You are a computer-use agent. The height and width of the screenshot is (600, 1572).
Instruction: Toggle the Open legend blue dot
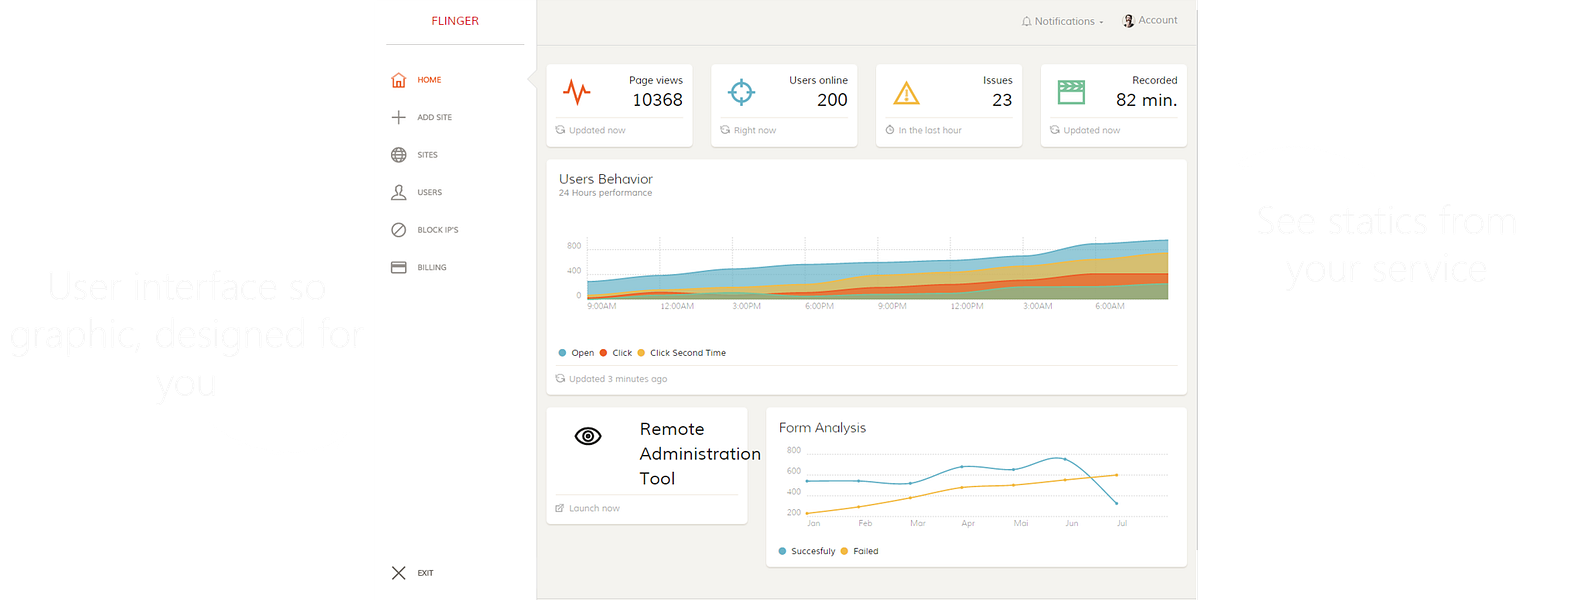(562, 353)
